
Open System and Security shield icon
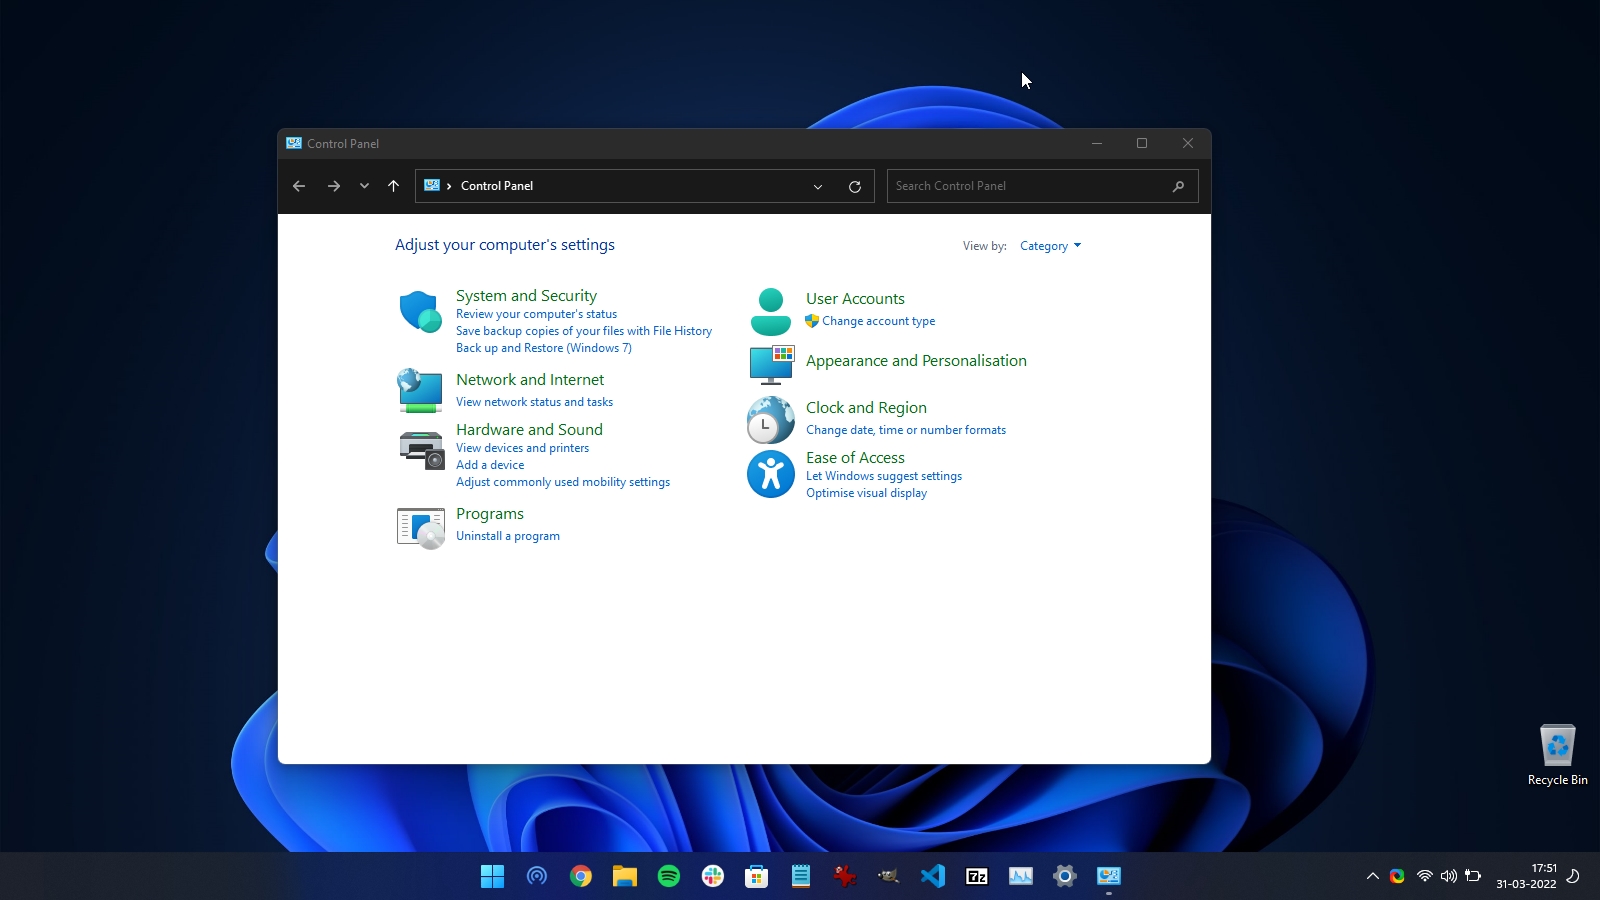[x=420, y=311]
